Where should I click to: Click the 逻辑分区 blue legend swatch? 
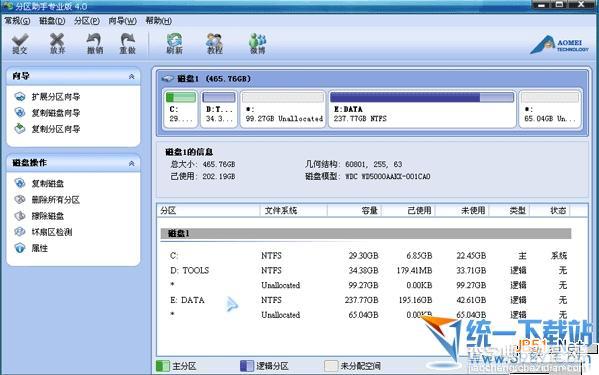pos(247,366)
